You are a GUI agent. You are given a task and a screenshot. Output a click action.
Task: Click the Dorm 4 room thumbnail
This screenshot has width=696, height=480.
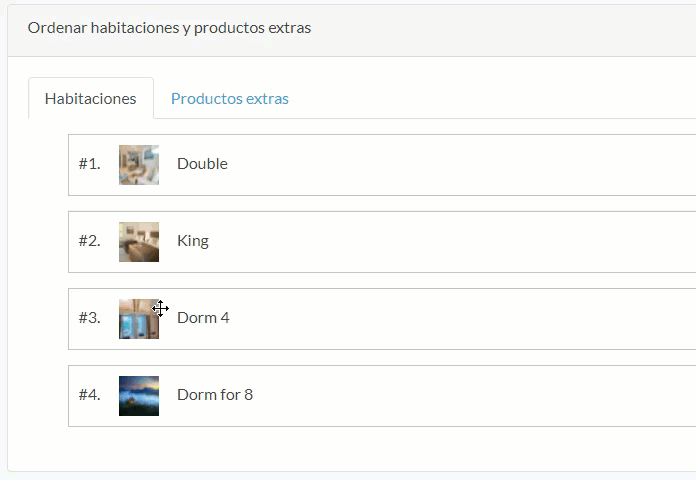tap(139, 319)
